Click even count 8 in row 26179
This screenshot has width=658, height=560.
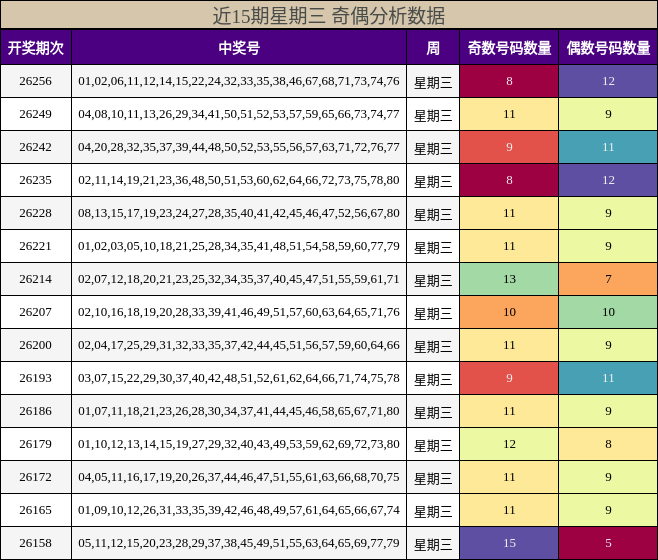click(x=608, y=444)
